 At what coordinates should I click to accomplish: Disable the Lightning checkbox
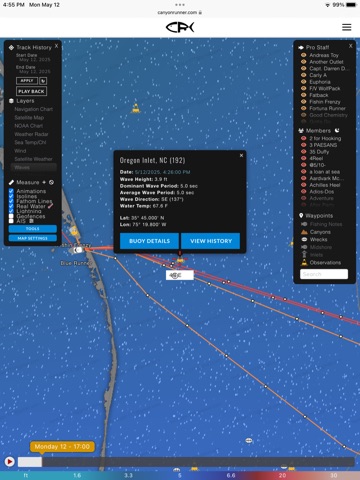(x=11, y=211)
